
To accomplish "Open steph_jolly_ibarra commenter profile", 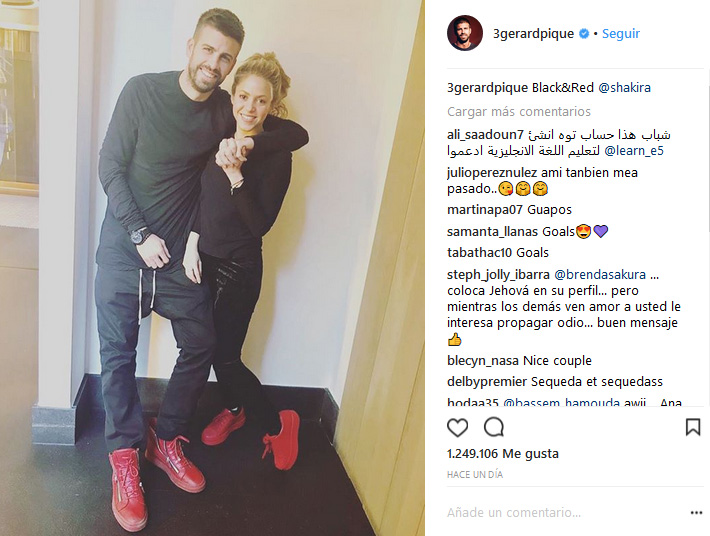I will [498, 274].
